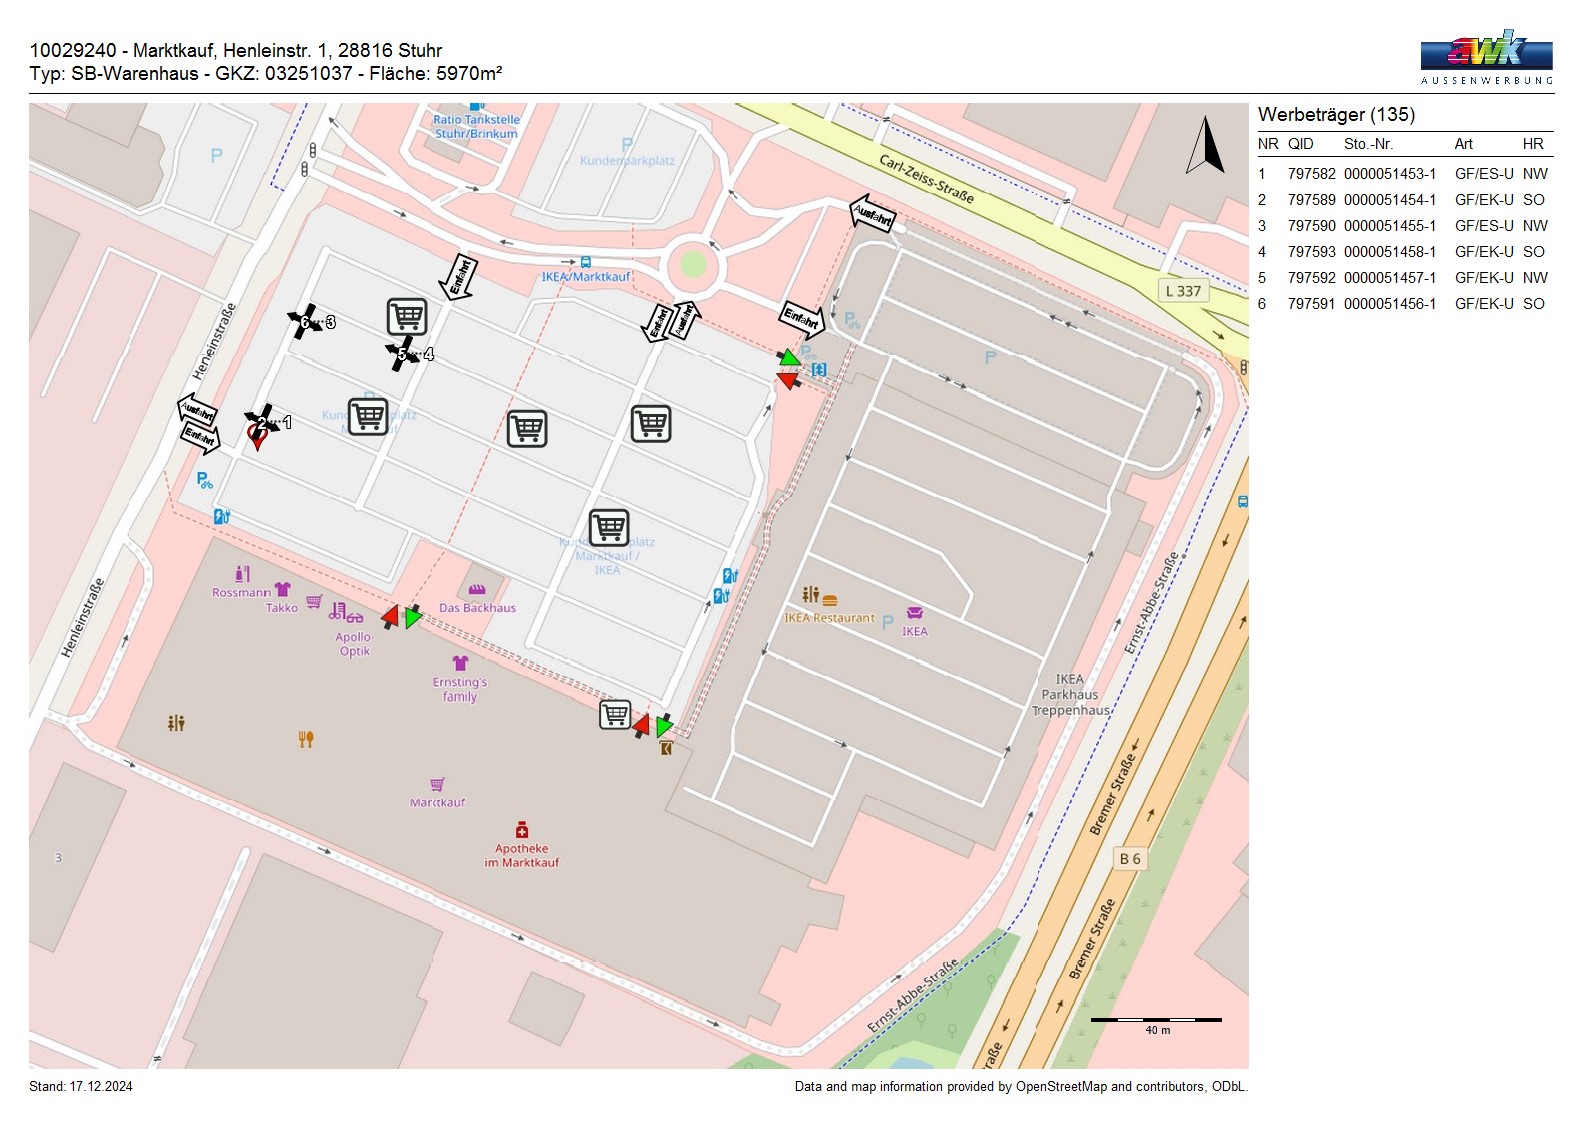This screenshot has height=1123, width=1587.
Task: Click the Sto.-Nr. column header
Action: pyautogui.click(x=1368, y=144)
